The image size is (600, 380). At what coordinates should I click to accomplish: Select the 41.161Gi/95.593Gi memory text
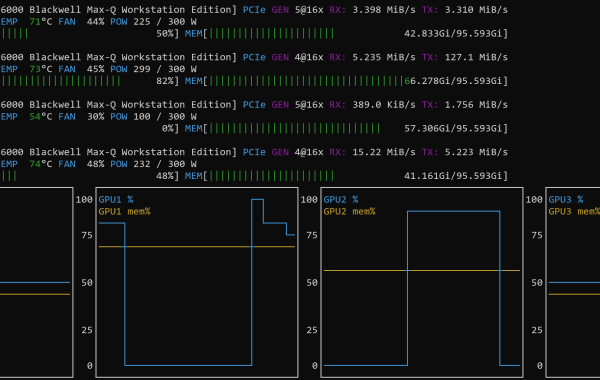[453, 176]
